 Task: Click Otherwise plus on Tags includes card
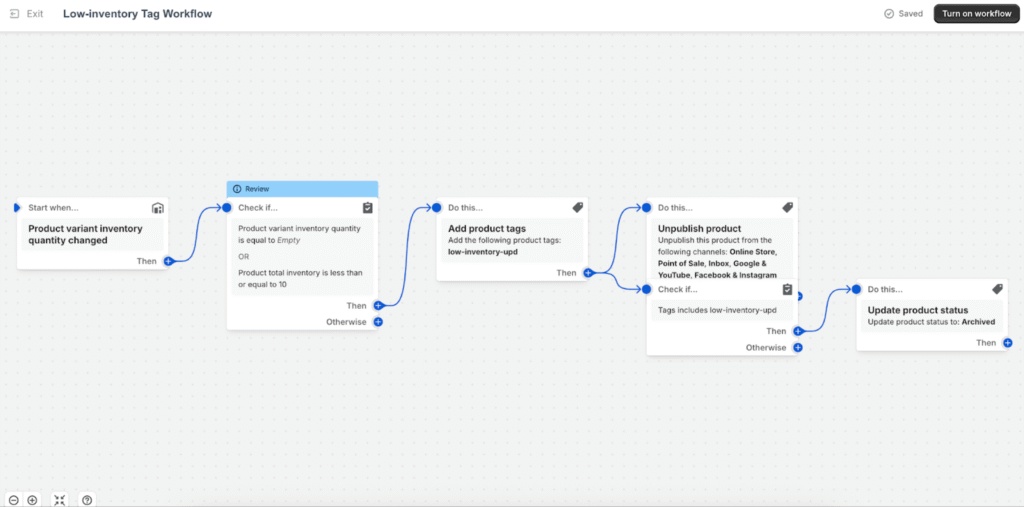(798, 348)
